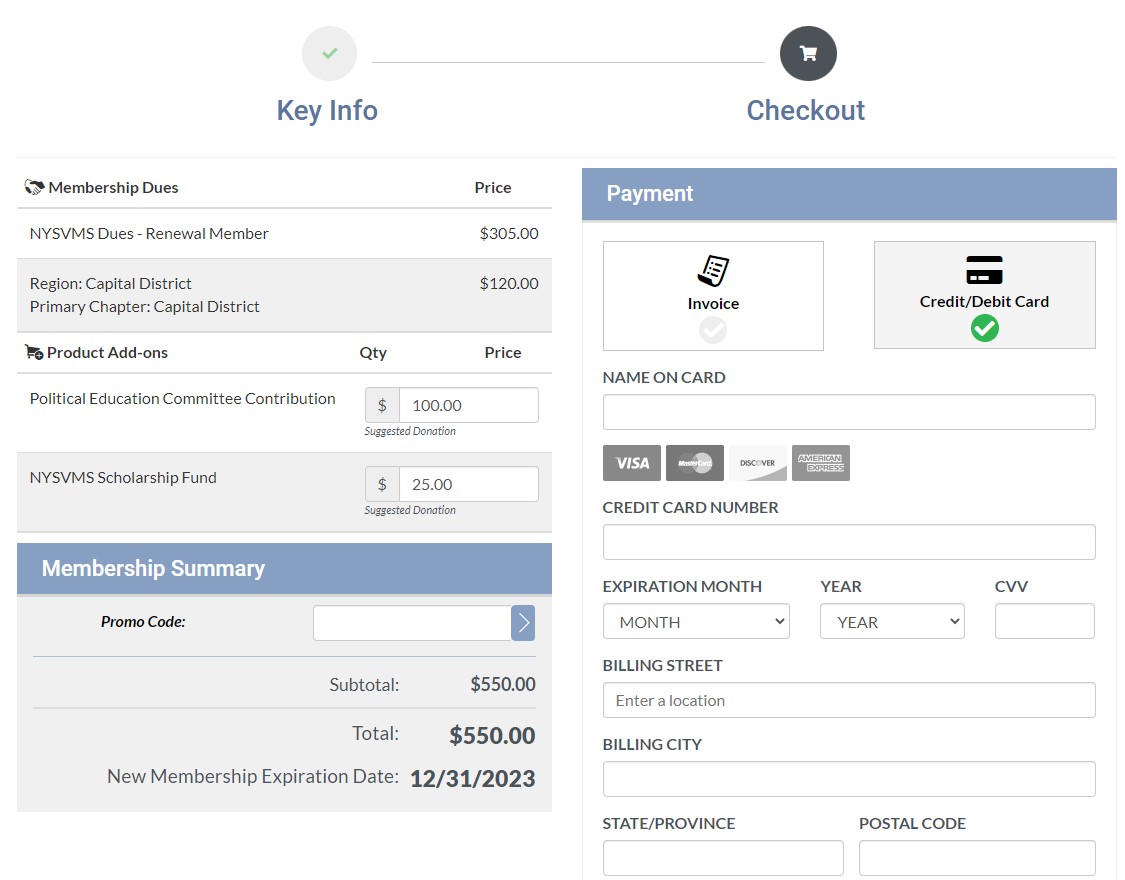Click the Visa card logo
Screen dimensions: 1125x880
coord(631,463)
